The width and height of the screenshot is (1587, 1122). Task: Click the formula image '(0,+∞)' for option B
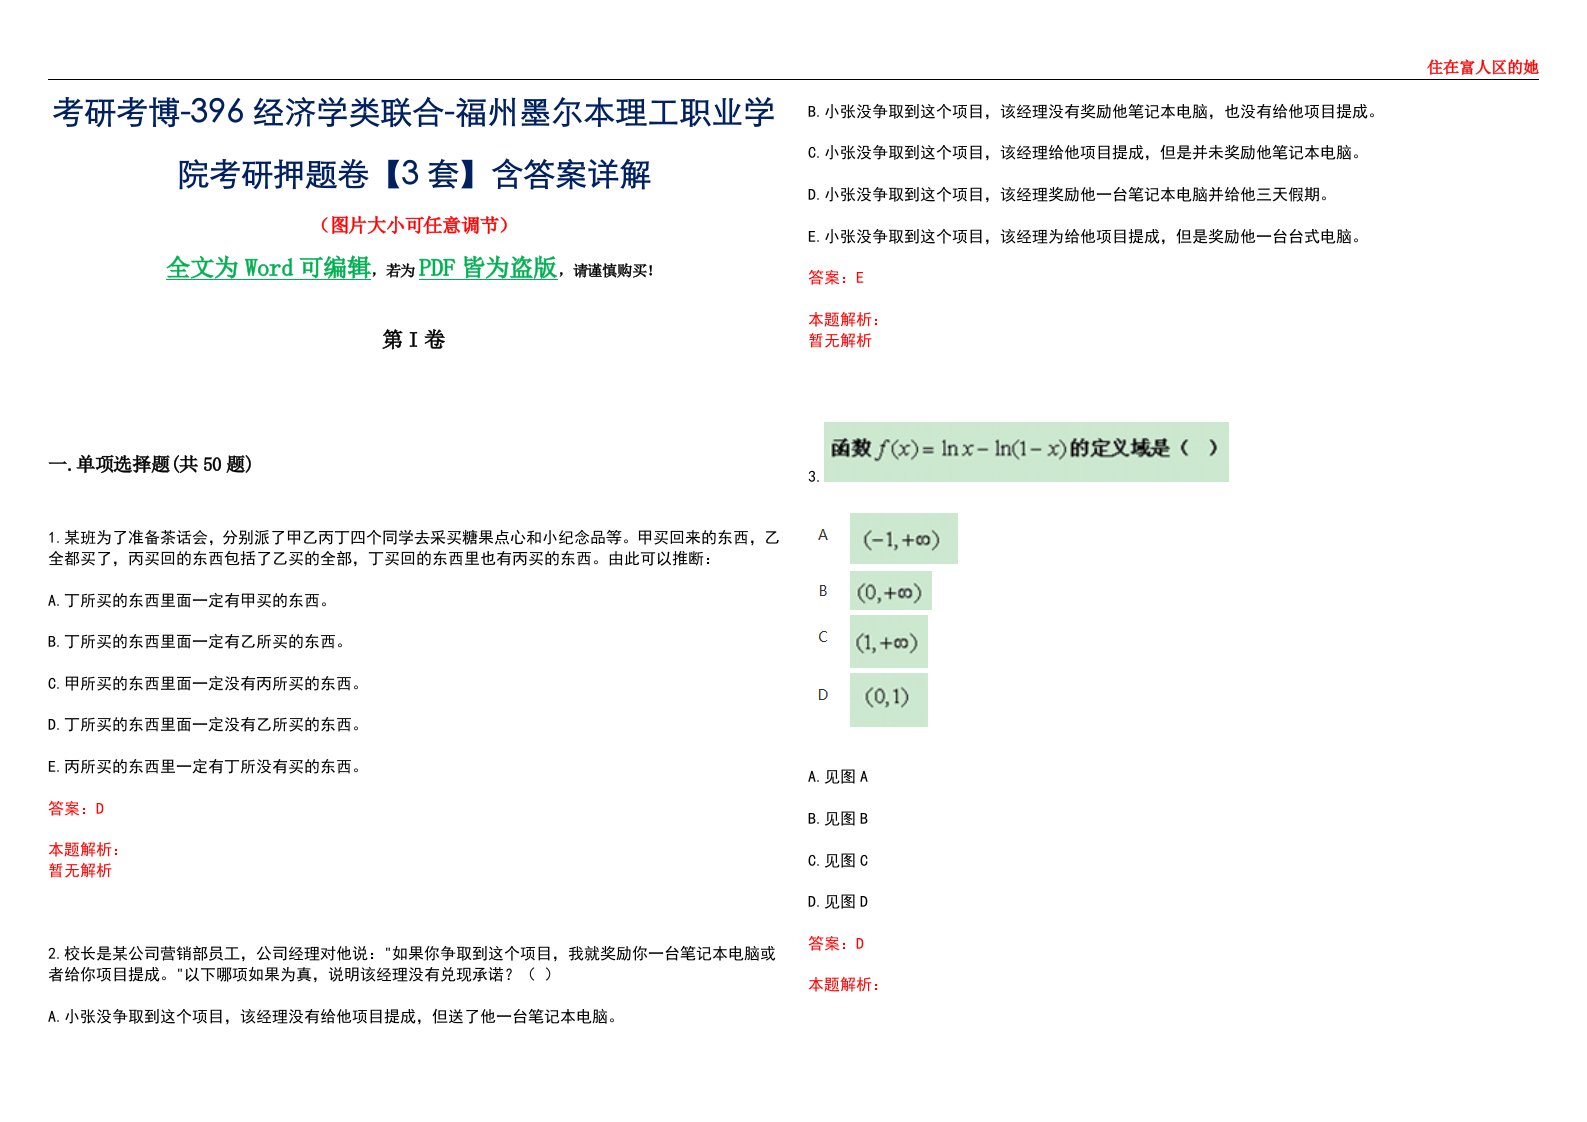891,591
